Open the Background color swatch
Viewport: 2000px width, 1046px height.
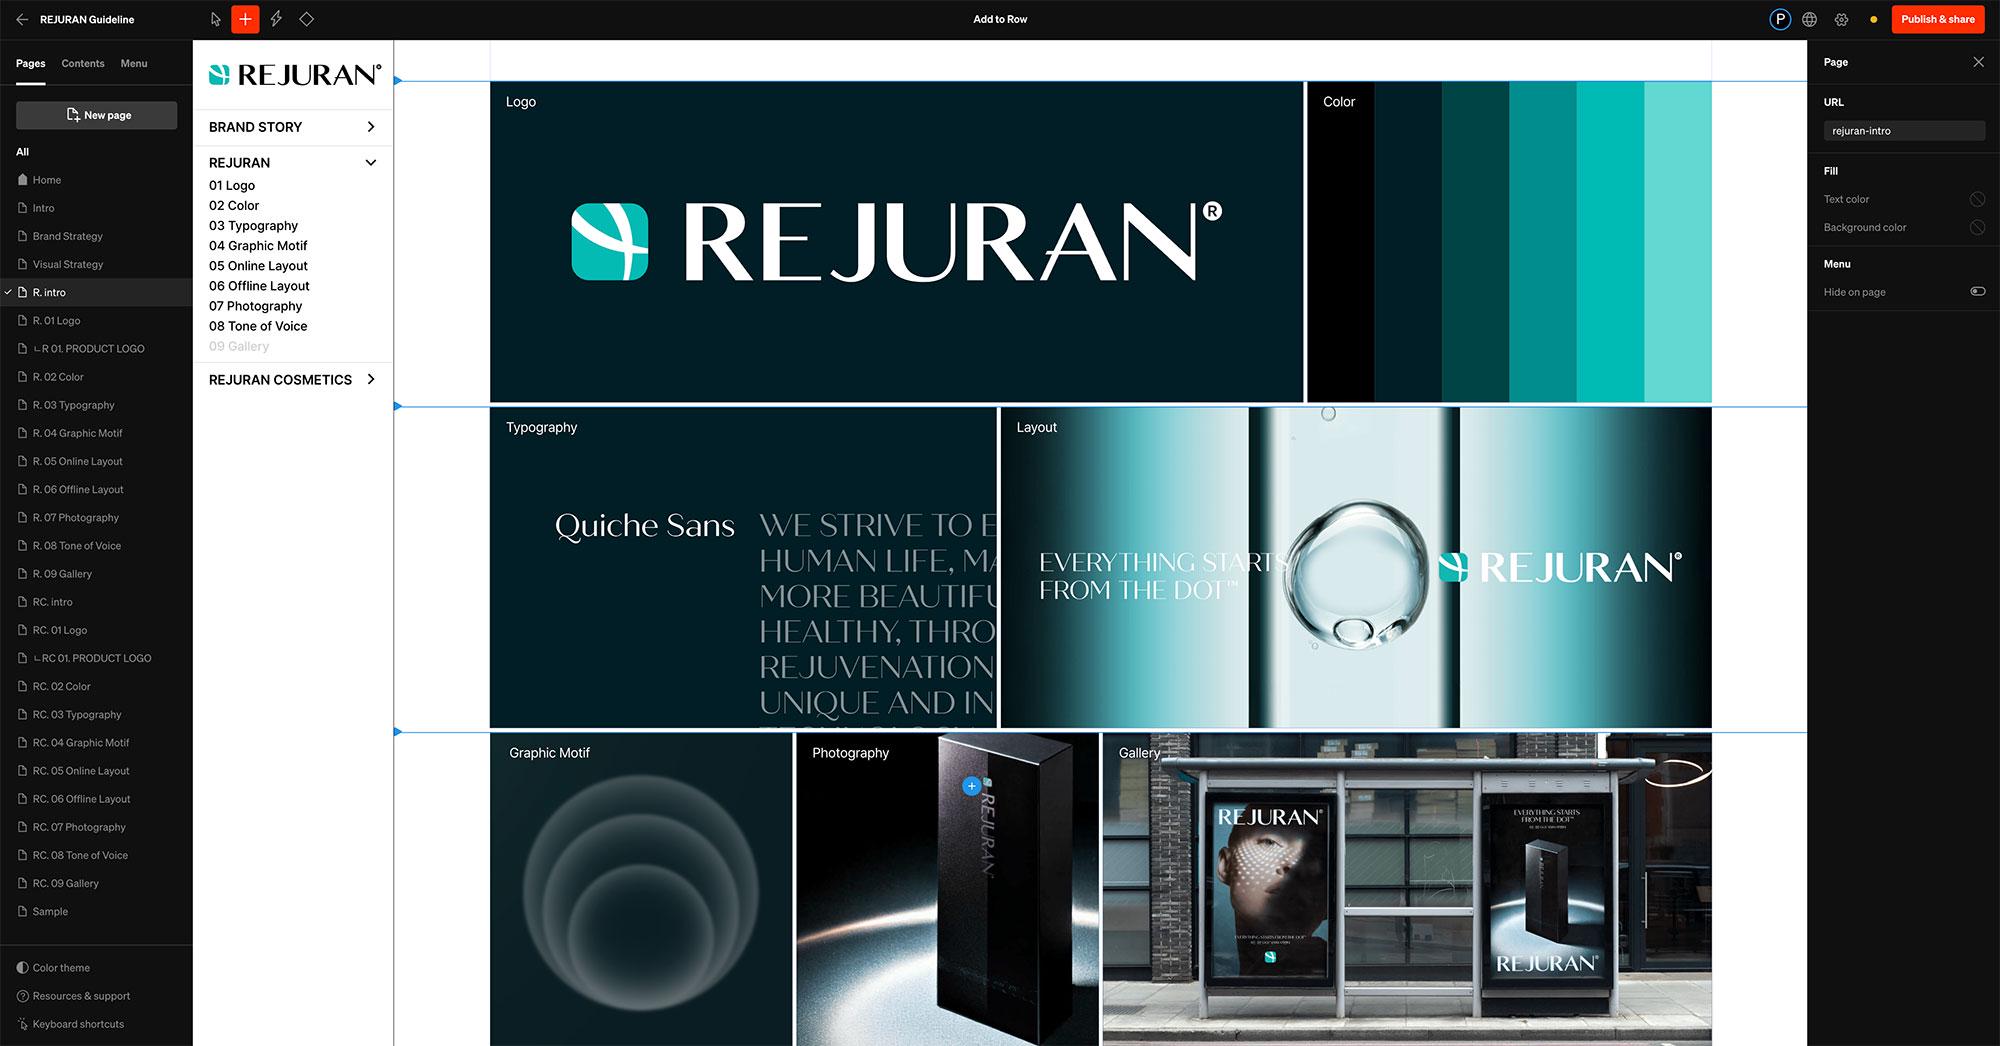coord(1977,227)
